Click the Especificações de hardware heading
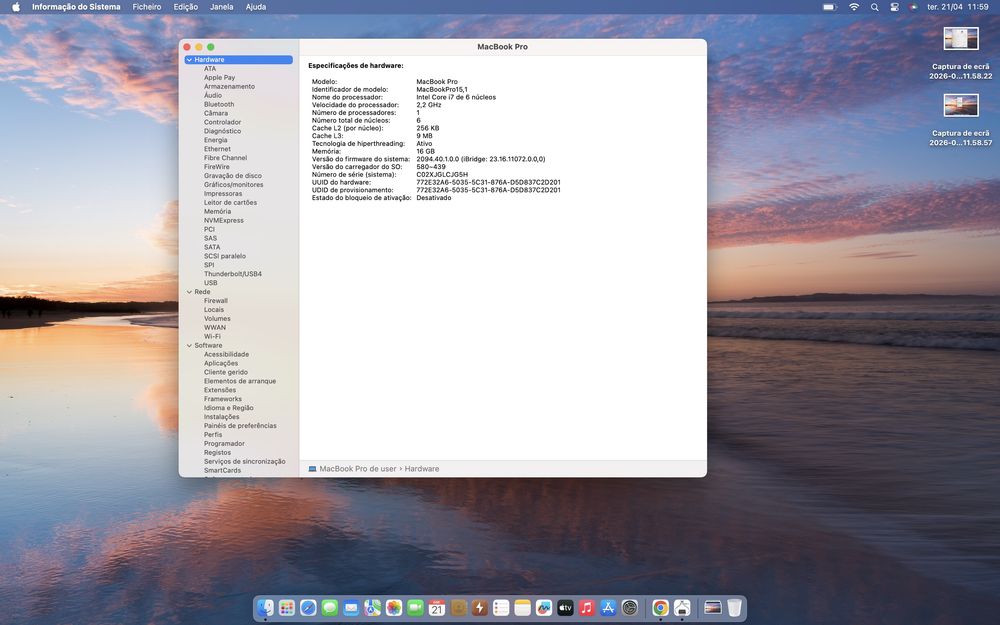1000x625 pixels. pos(356,66)
